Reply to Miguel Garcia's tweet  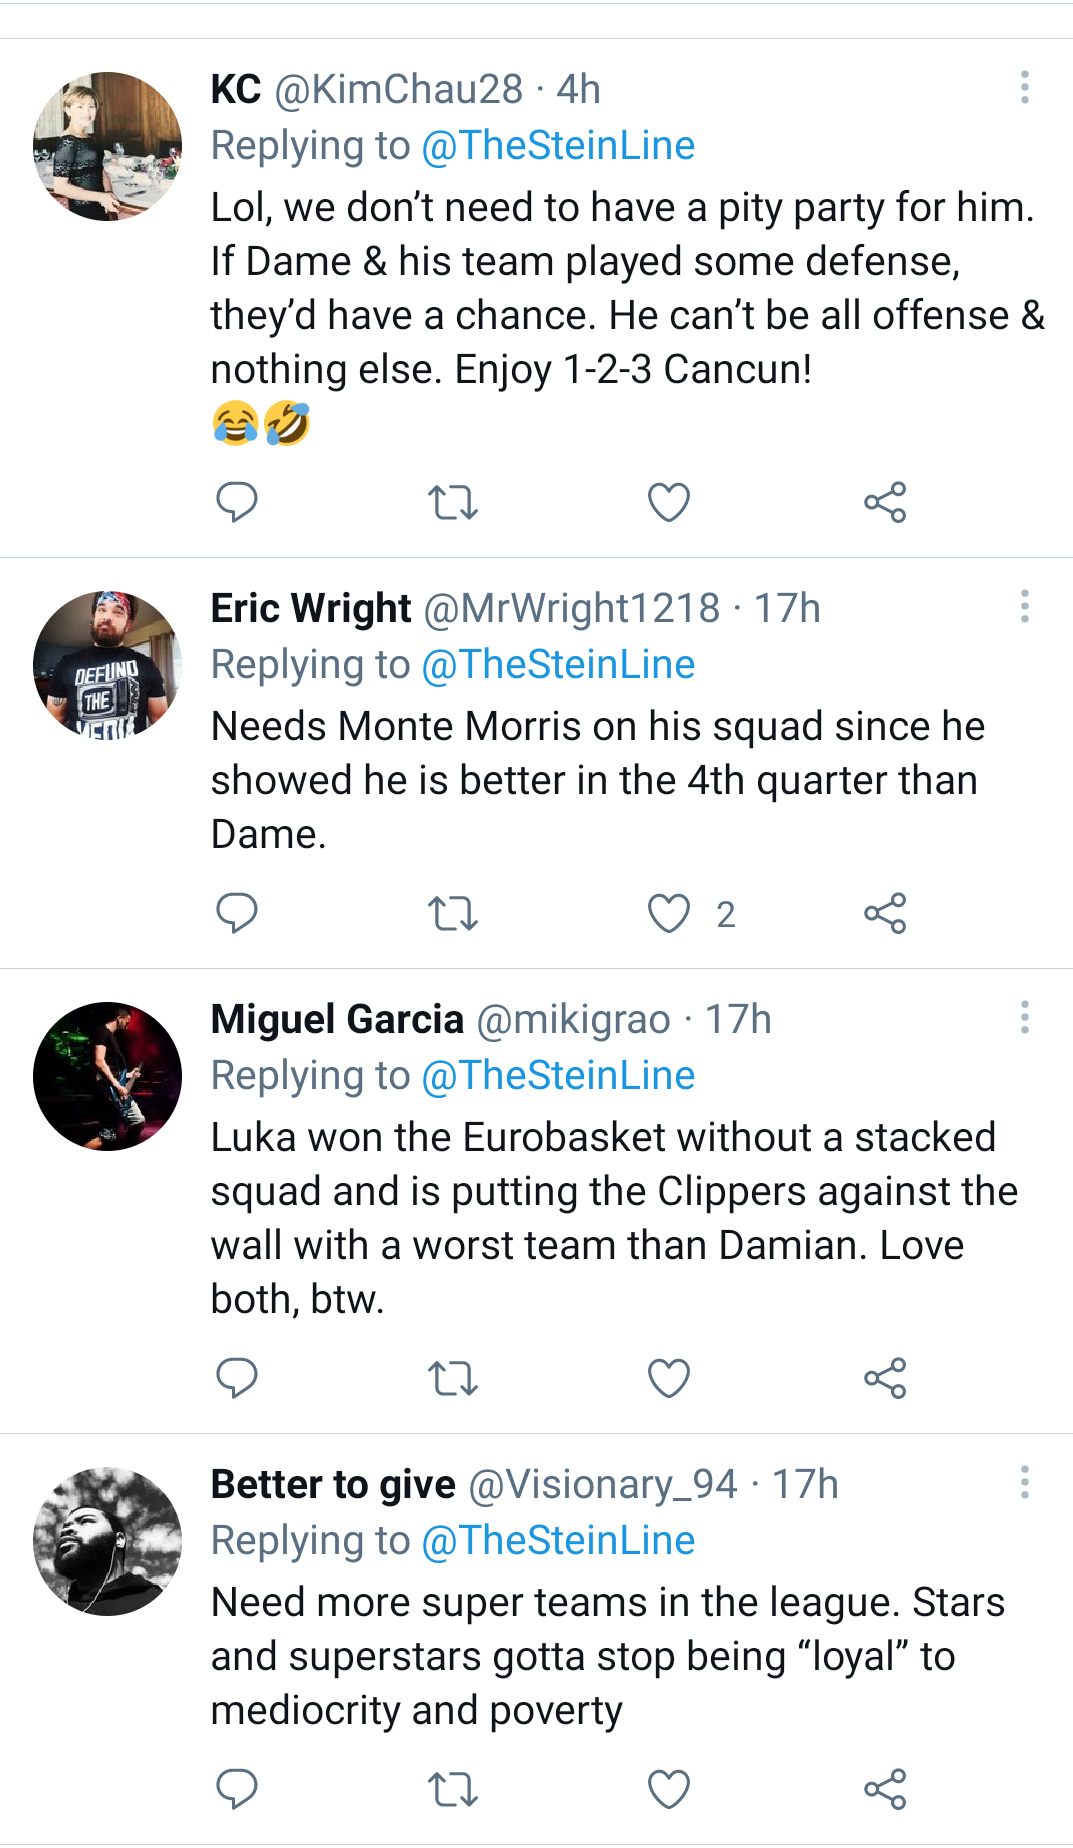(x=237, y=1378)
